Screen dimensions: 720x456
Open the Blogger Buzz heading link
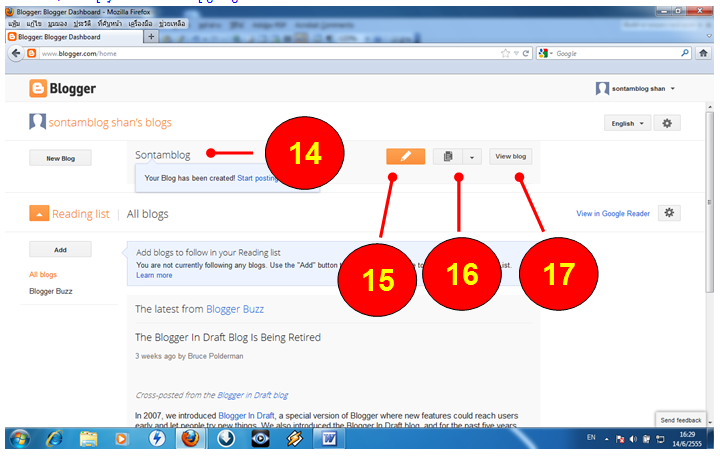tap(235, 309)
